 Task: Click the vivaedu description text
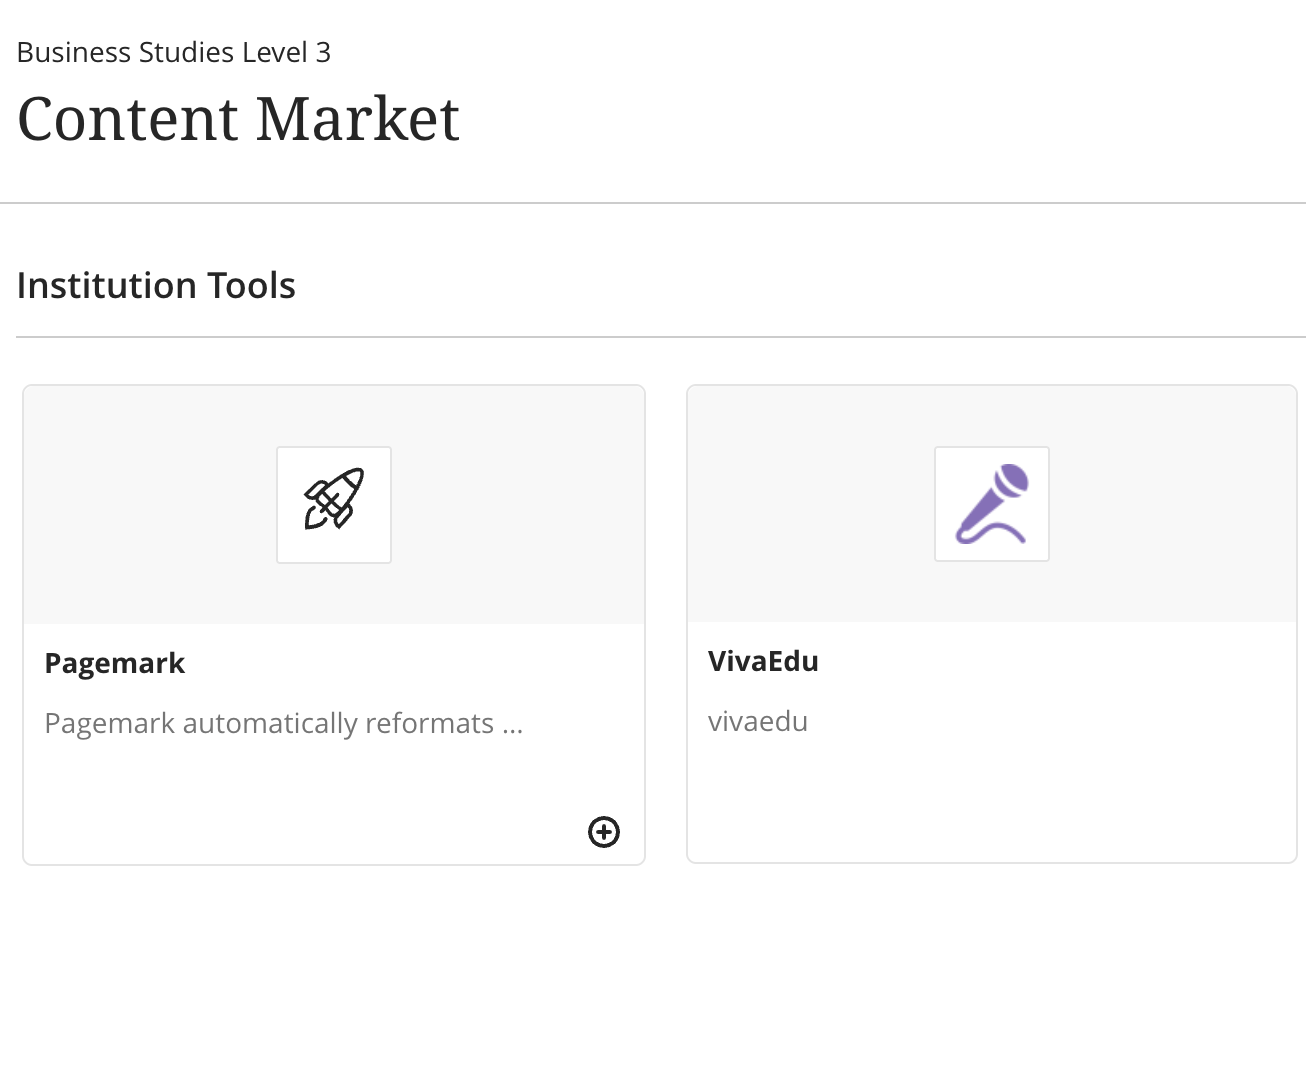coord(757,721)
